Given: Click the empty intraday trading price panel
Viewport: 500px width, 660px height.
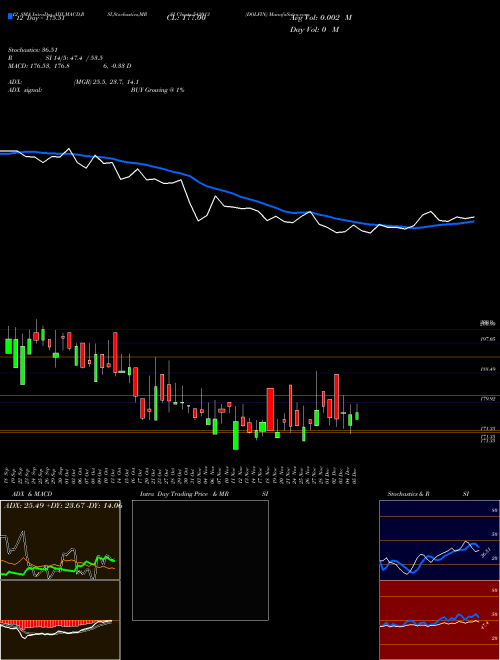Looking at the screenshot, I should [200, 560].
